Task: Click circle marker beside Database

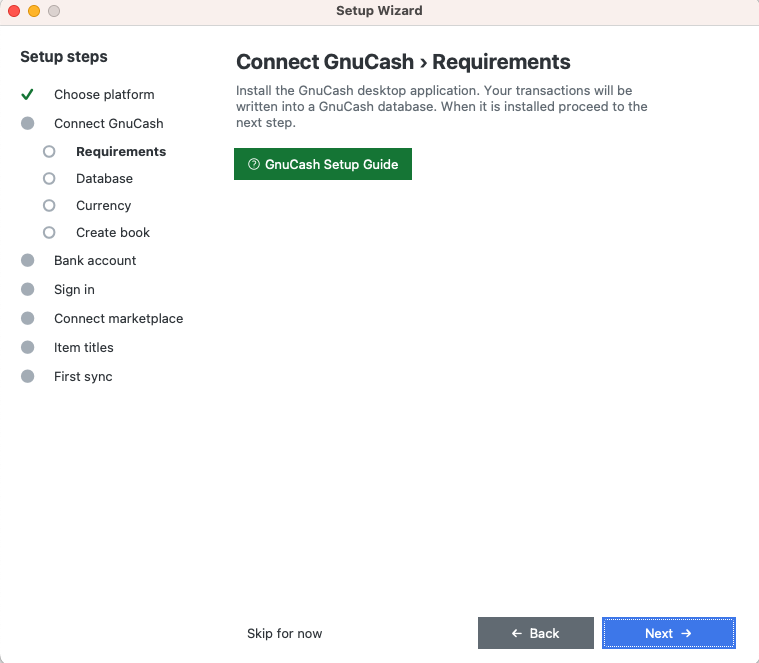Action: pos(49,179)
